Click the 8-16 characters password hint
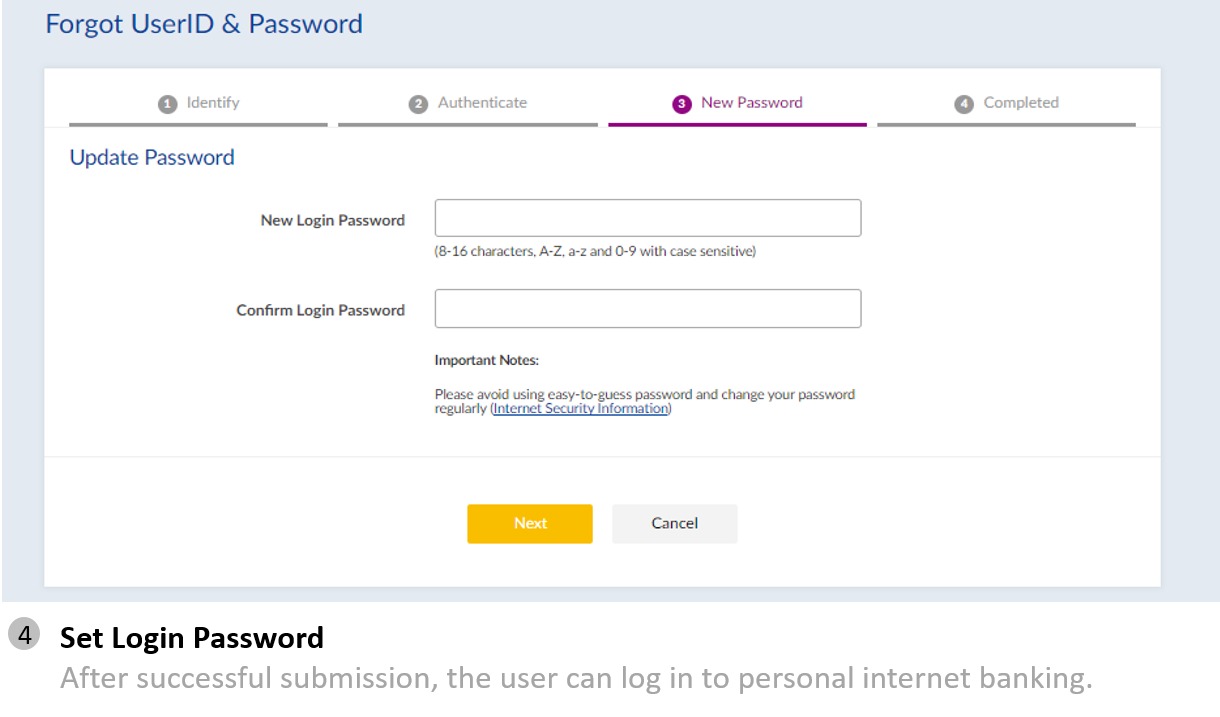Image resolution: width=1220 pixels, height=717 pixels. 595,251
